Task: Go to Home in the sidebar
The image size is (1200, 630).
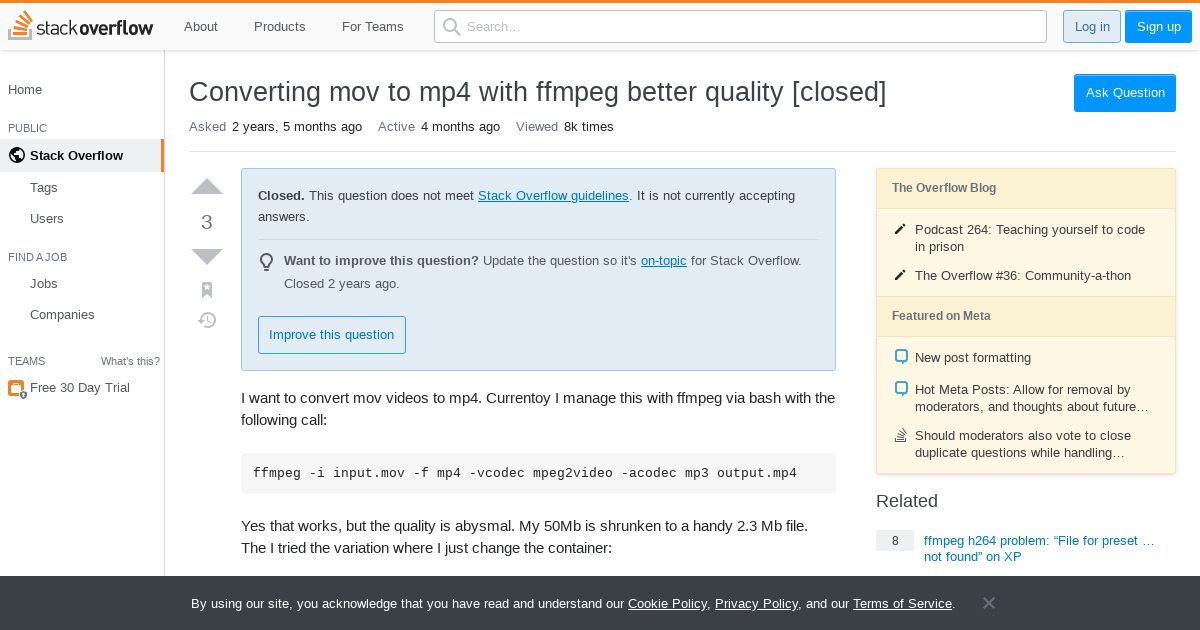Action: (x=25, y=90)
